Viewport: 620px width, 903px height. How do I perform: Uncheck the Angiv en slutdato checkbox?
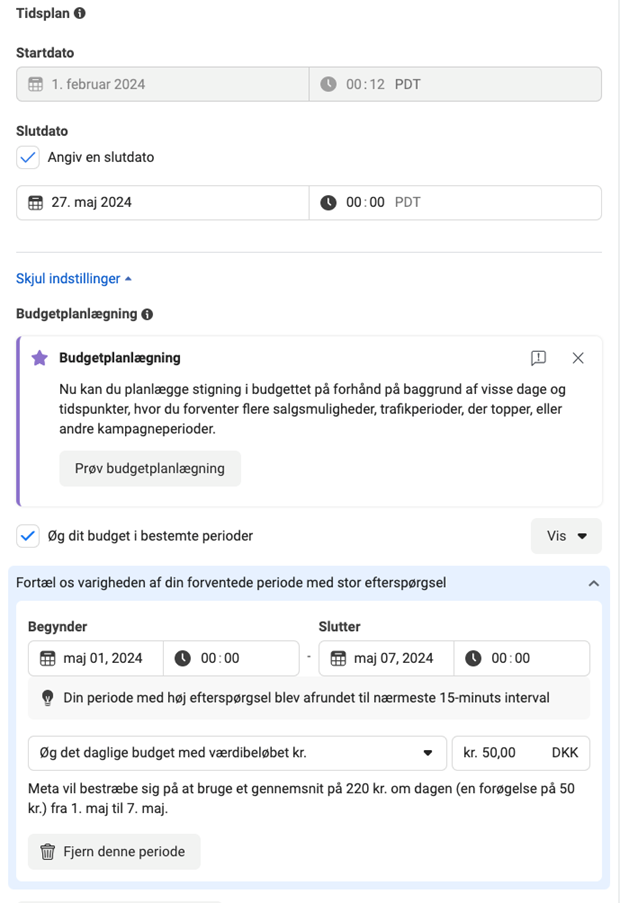point(28,157)
